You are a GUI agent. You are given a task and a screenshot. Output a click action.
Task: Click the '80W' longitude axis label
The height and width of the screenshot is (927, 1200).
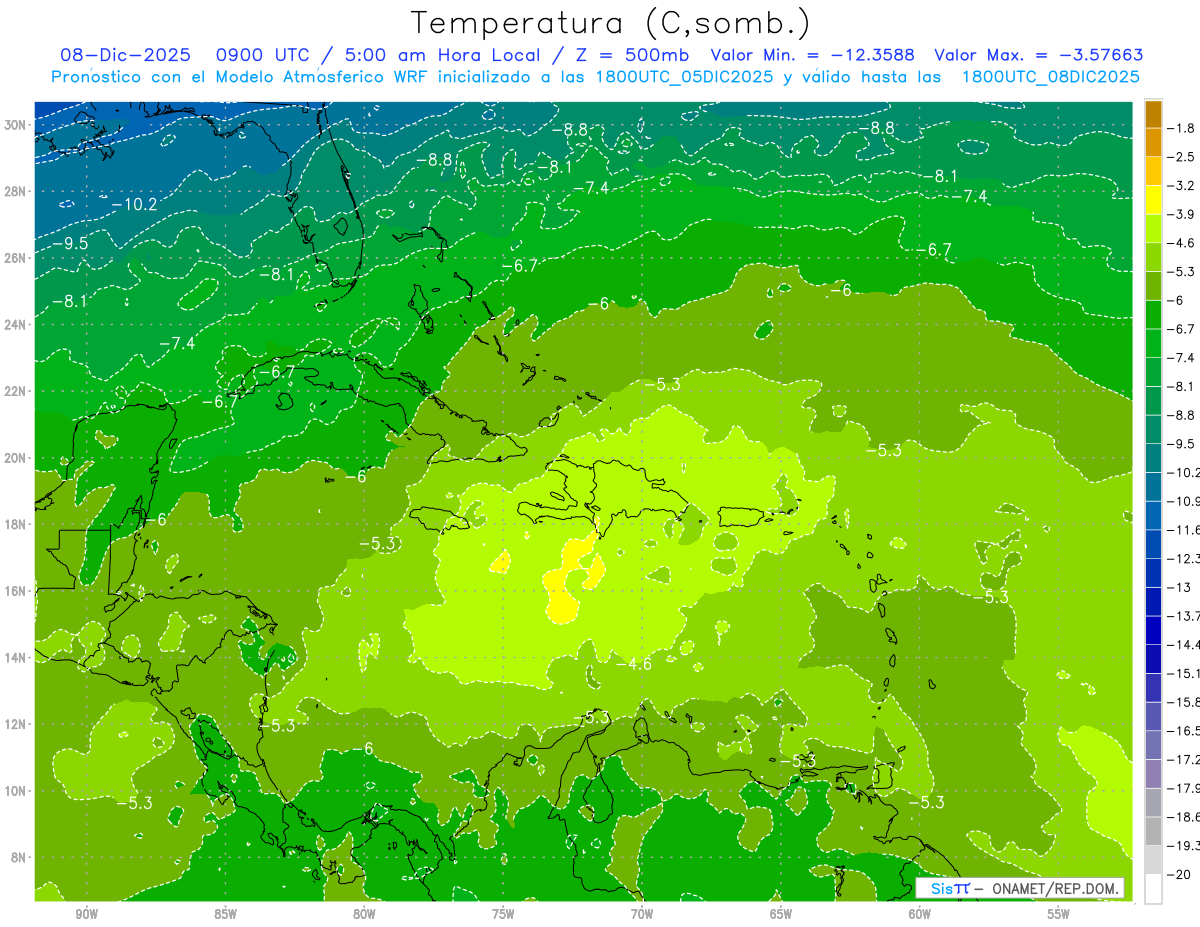tap(364, 914)
